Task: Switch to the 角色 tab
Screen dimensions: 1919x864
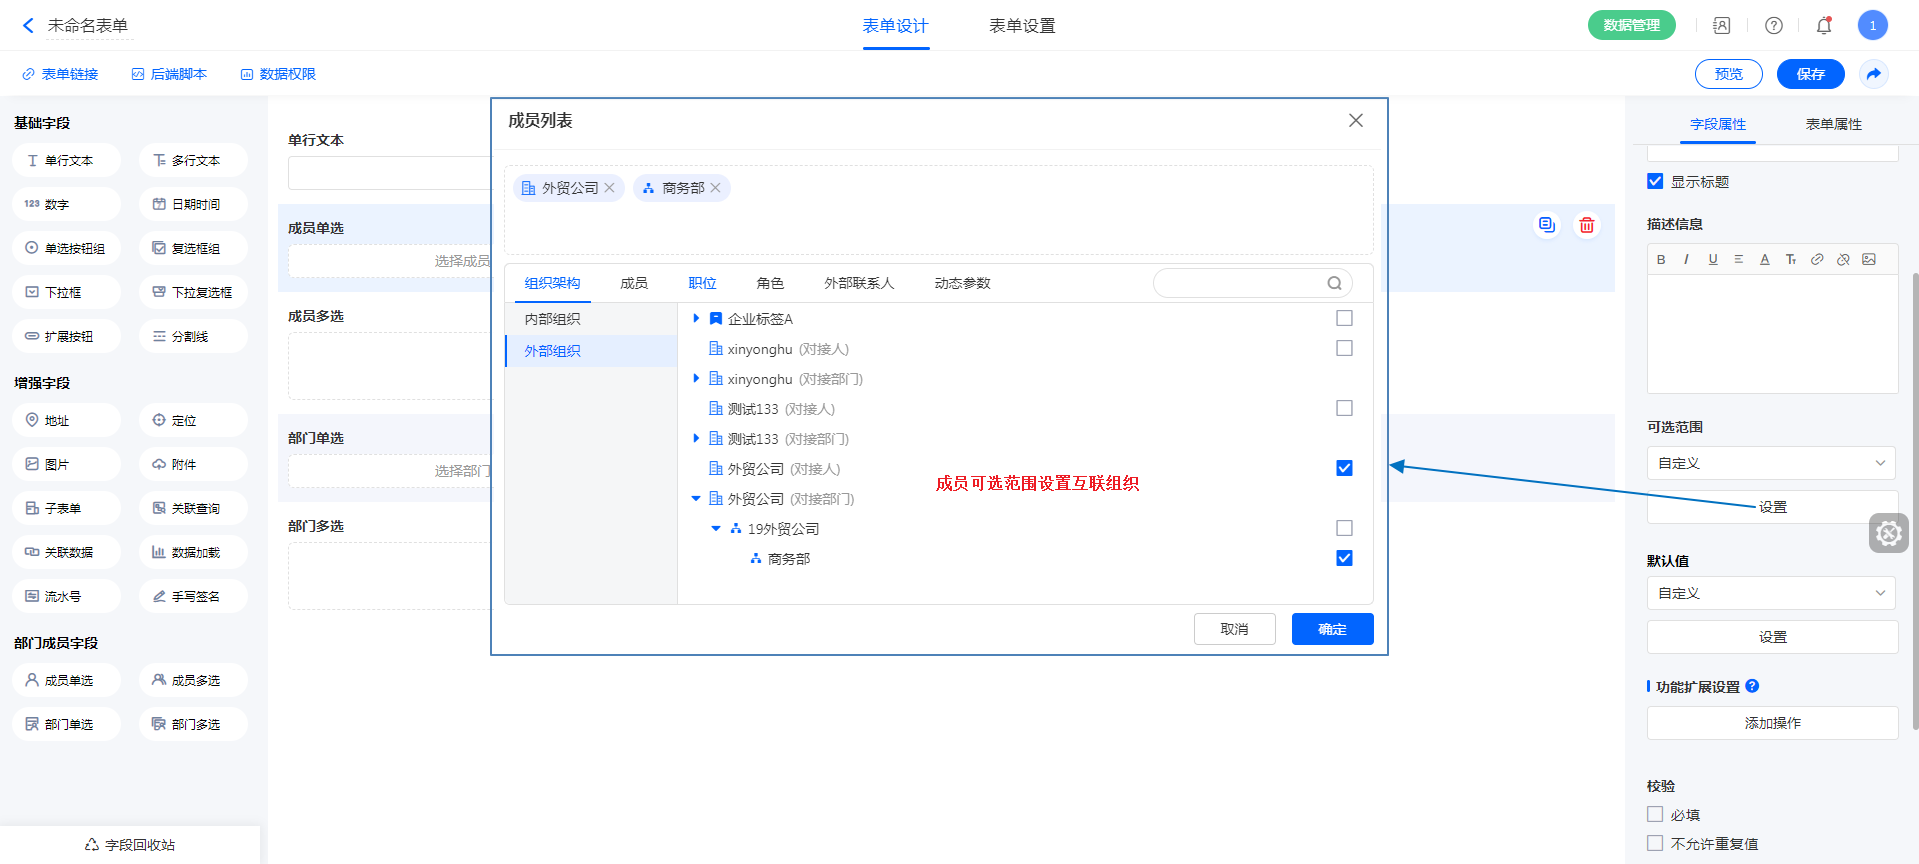Action: pos(770,283)
